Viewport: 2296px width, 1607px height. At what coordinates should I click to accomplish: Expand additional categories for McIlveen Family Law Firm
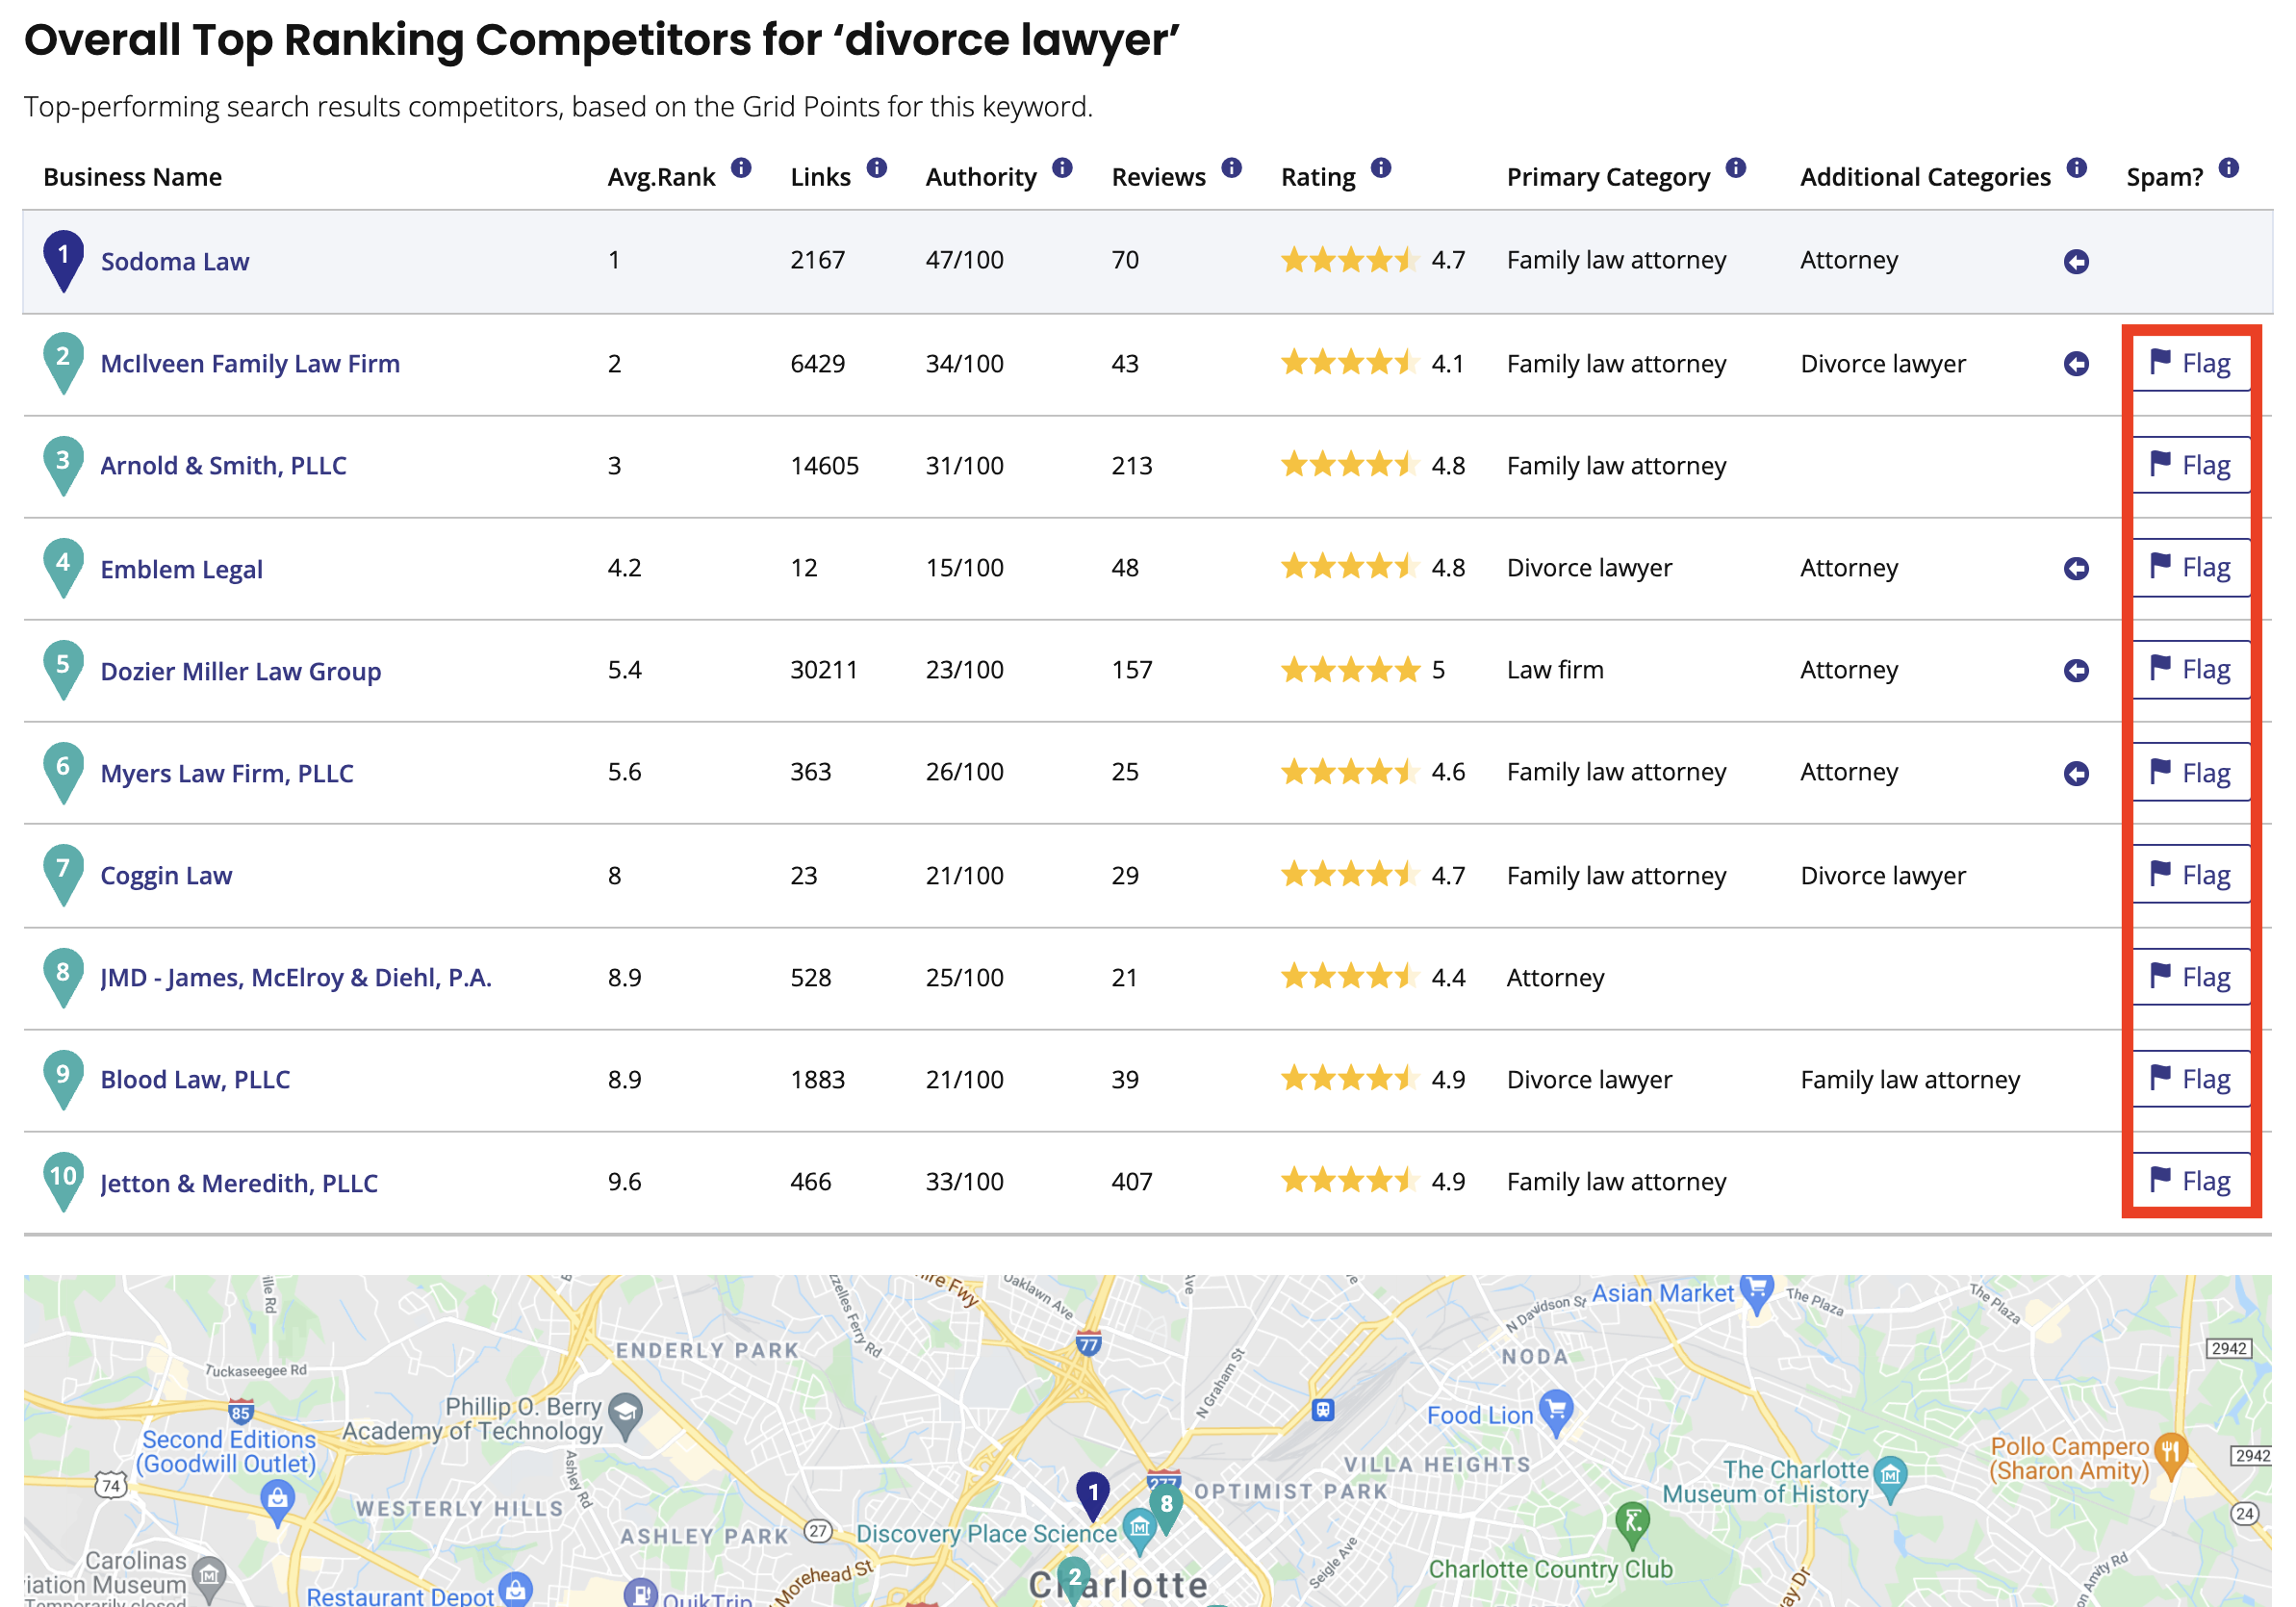tap(2076, 364)
